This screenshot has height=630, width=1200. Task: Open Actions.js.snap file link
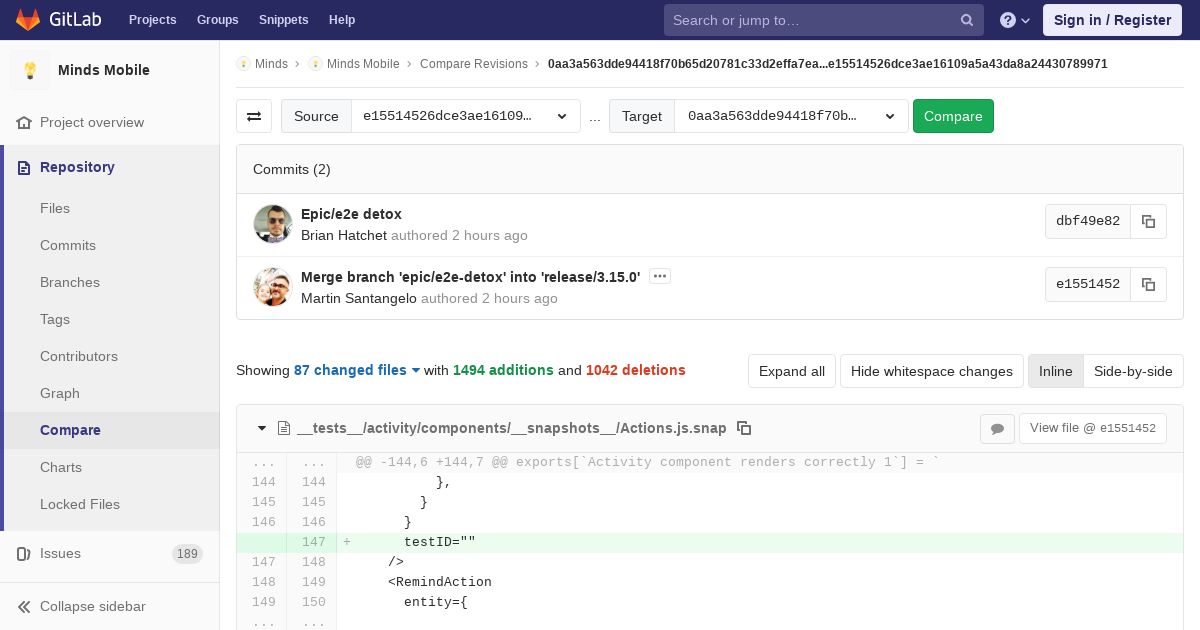pyautogui.click(x=512, y=428)
